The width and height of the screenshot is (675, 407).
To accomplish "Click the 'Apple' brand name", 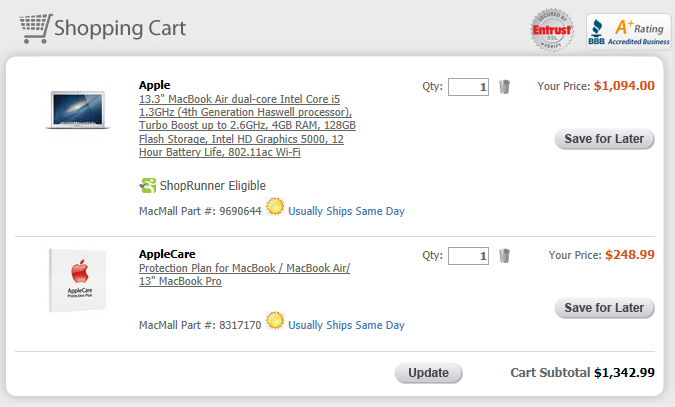I will point(155,85).
